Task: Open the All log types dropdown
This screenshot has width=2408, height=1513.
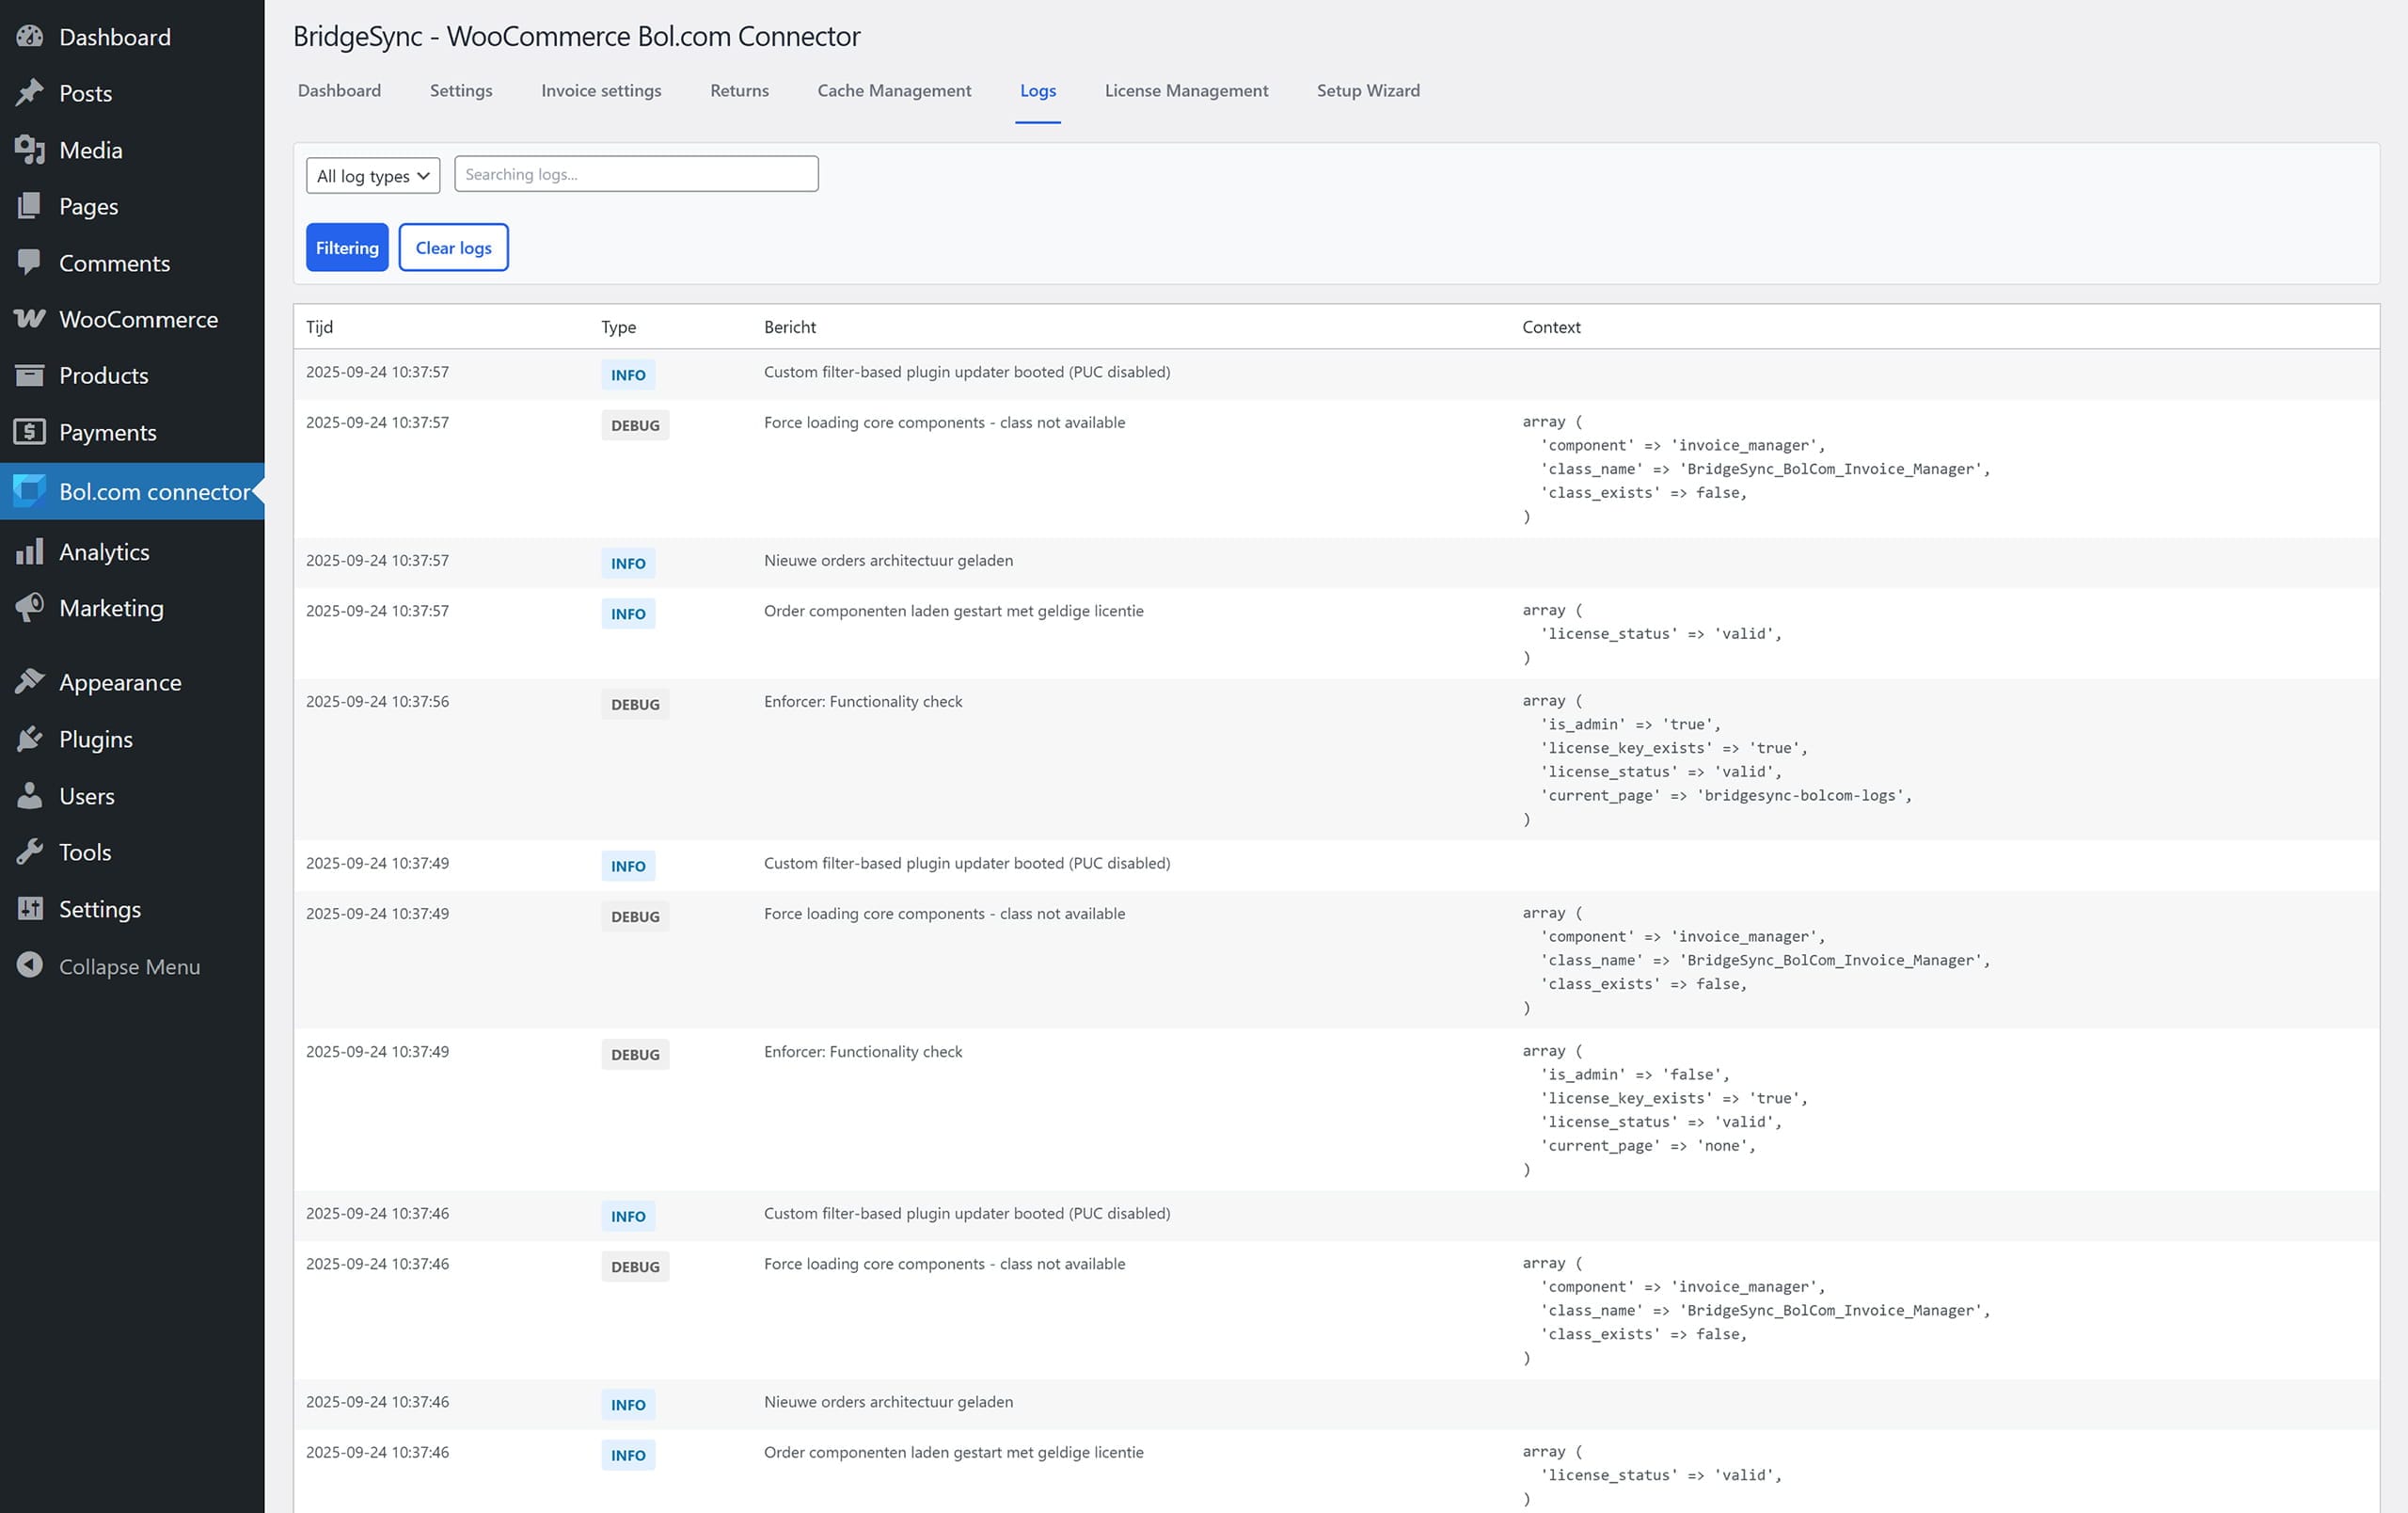Action: 372,175
